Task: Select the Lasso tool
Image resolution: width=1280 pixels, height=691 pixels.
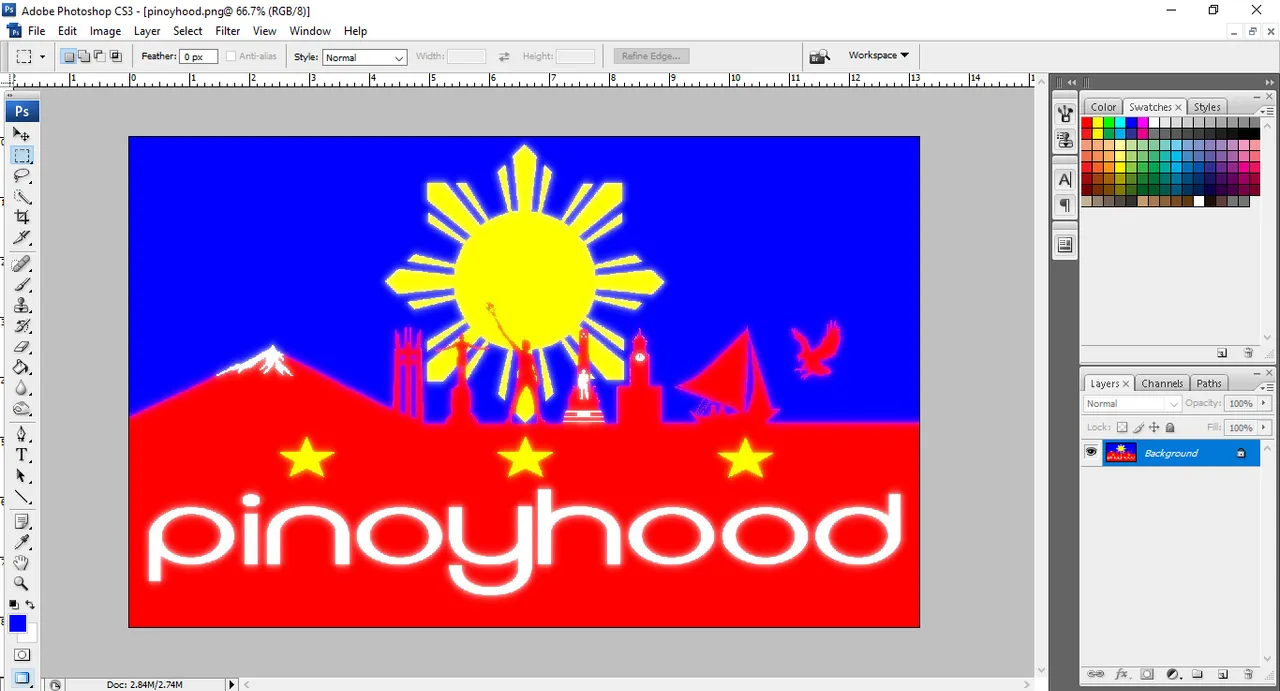Action: click(21, 176)
